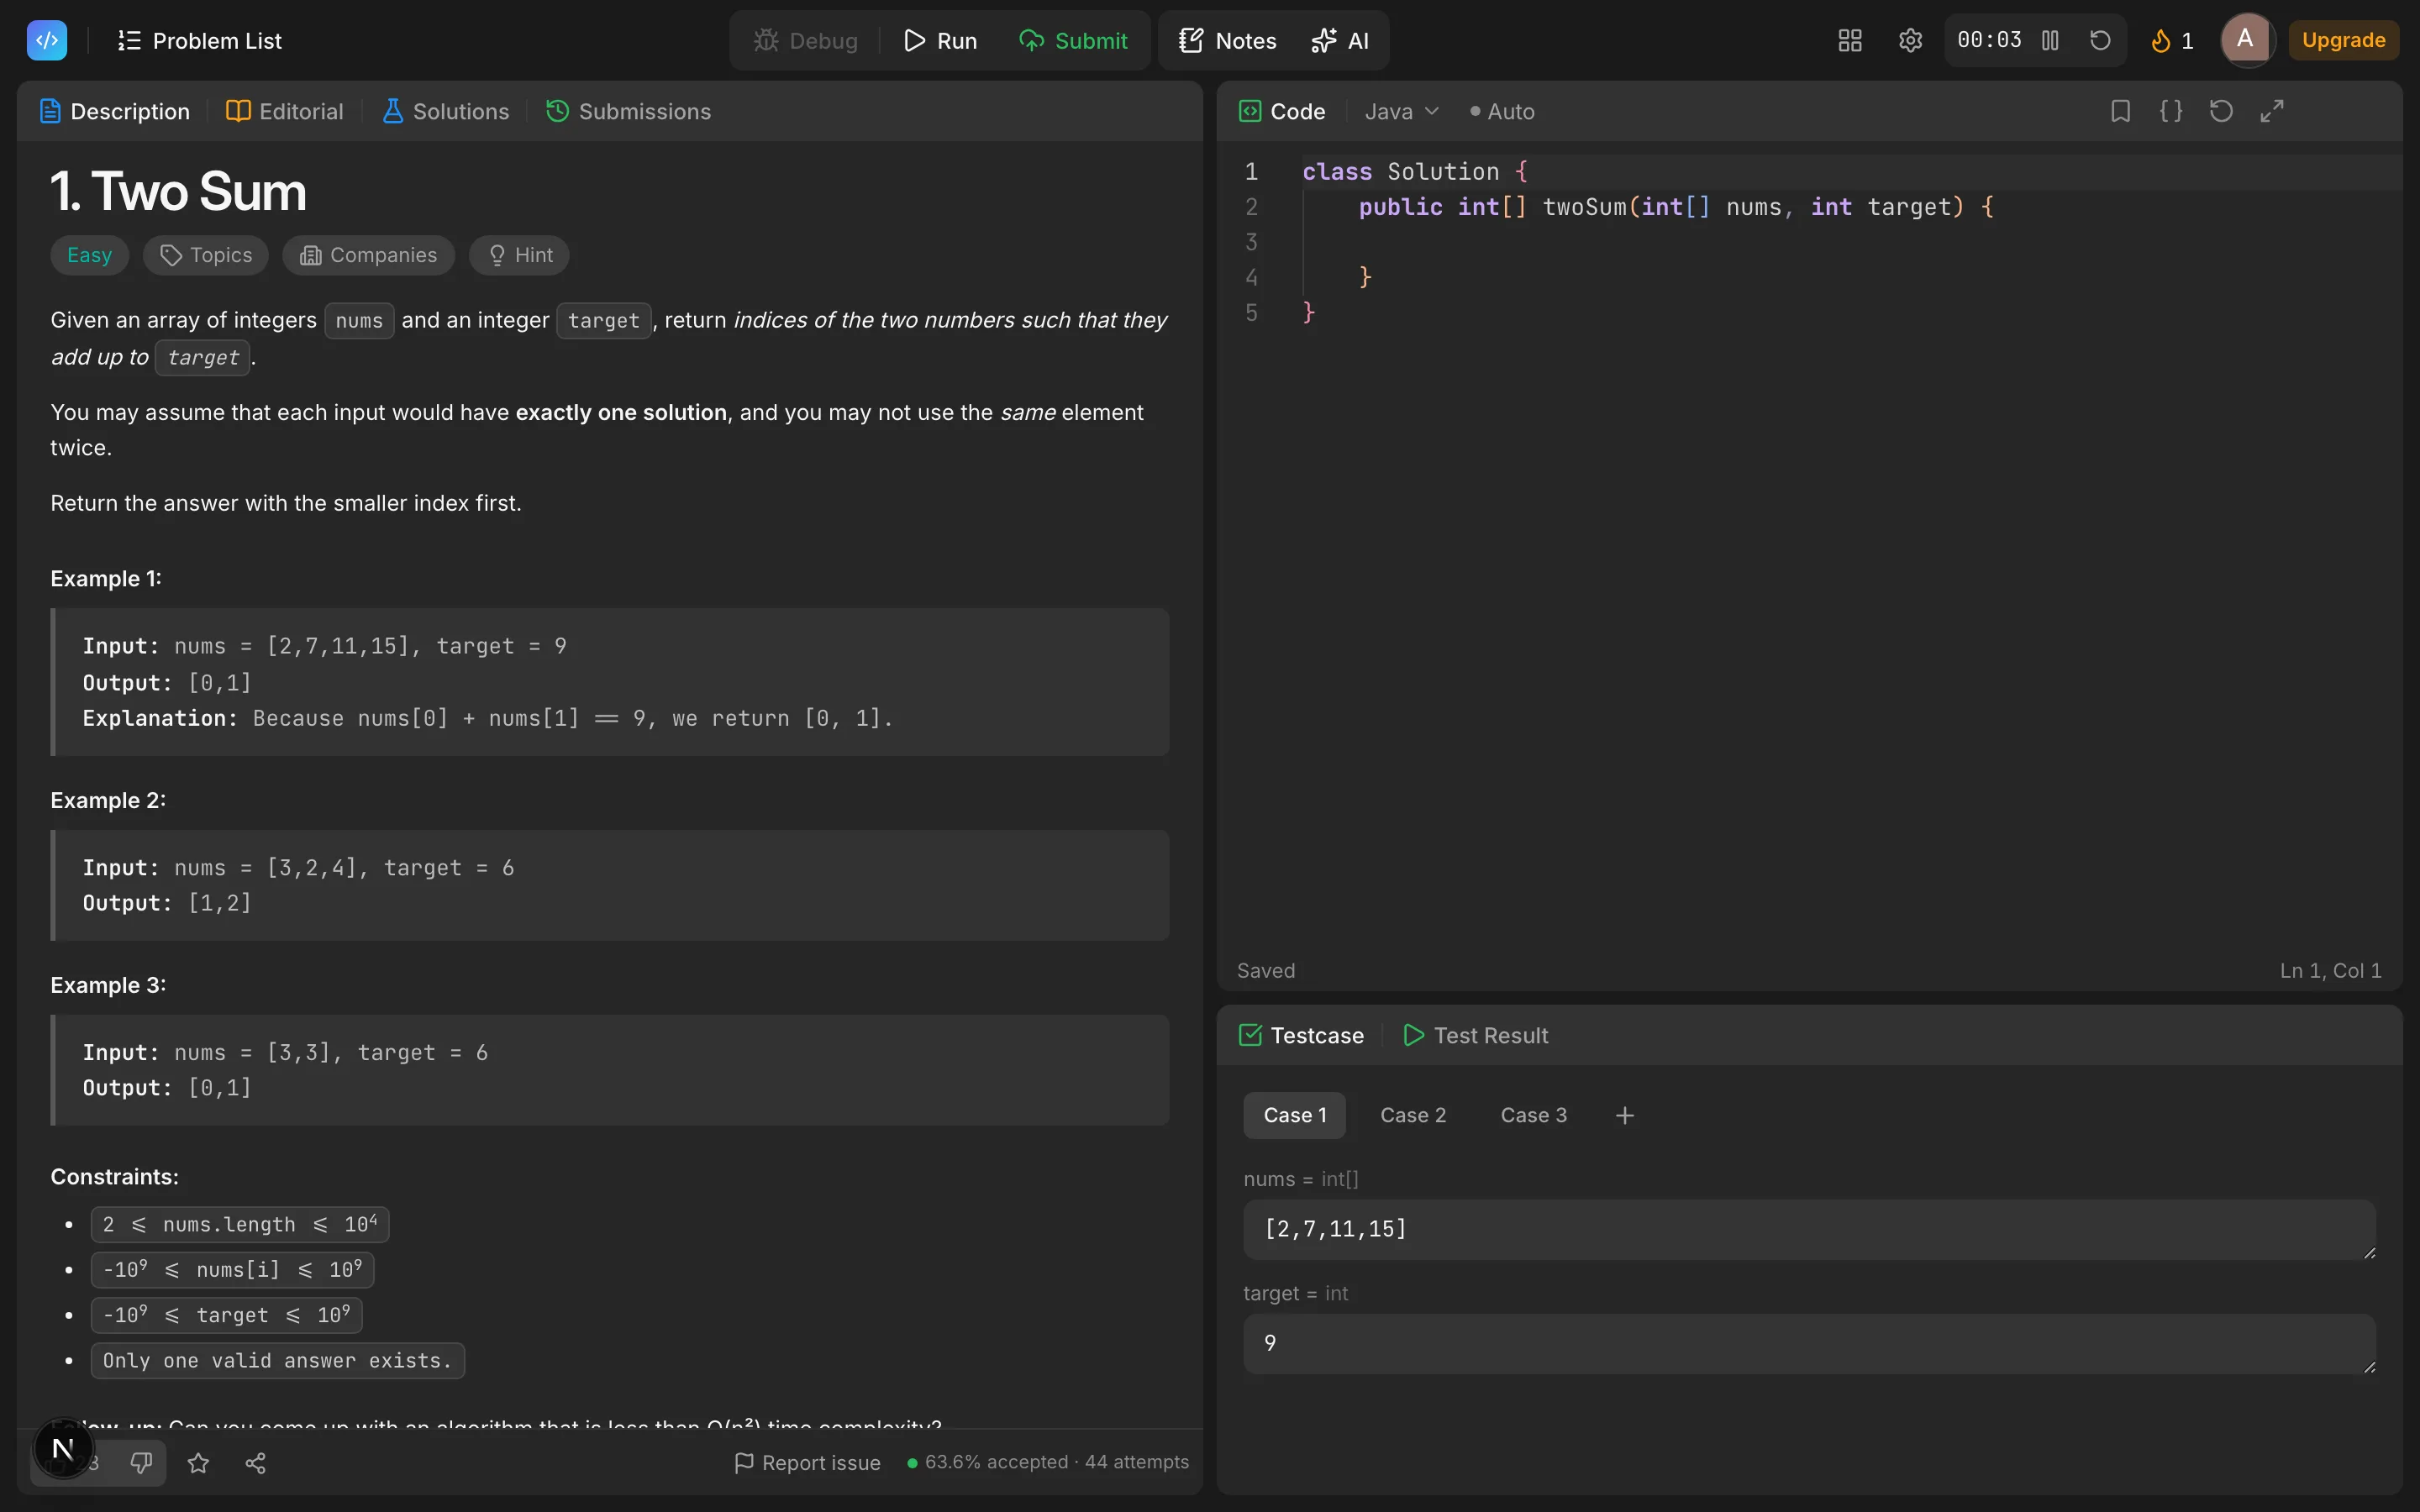The height and width of the screenshot is (1512, 2420).
Task: Click the code logo icon in the header
Action: 47,40
